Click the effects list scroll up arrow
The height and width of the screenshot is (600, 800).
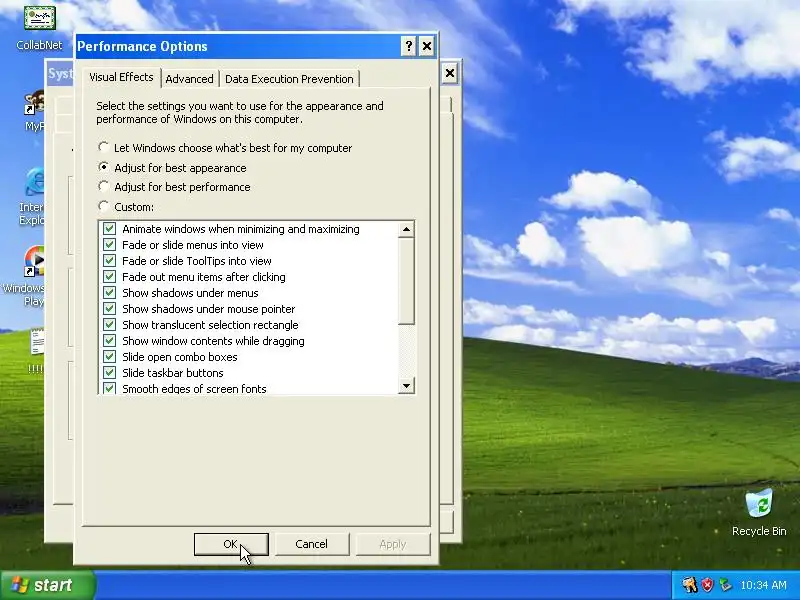(x=406, y=229)
